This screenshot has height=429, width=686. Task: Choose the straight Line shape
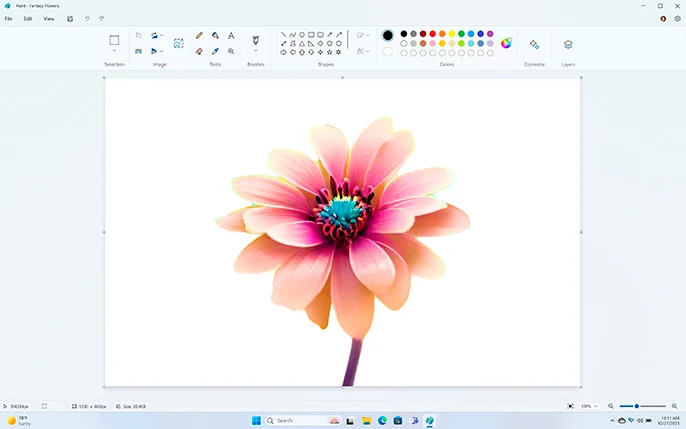[284, 35]
